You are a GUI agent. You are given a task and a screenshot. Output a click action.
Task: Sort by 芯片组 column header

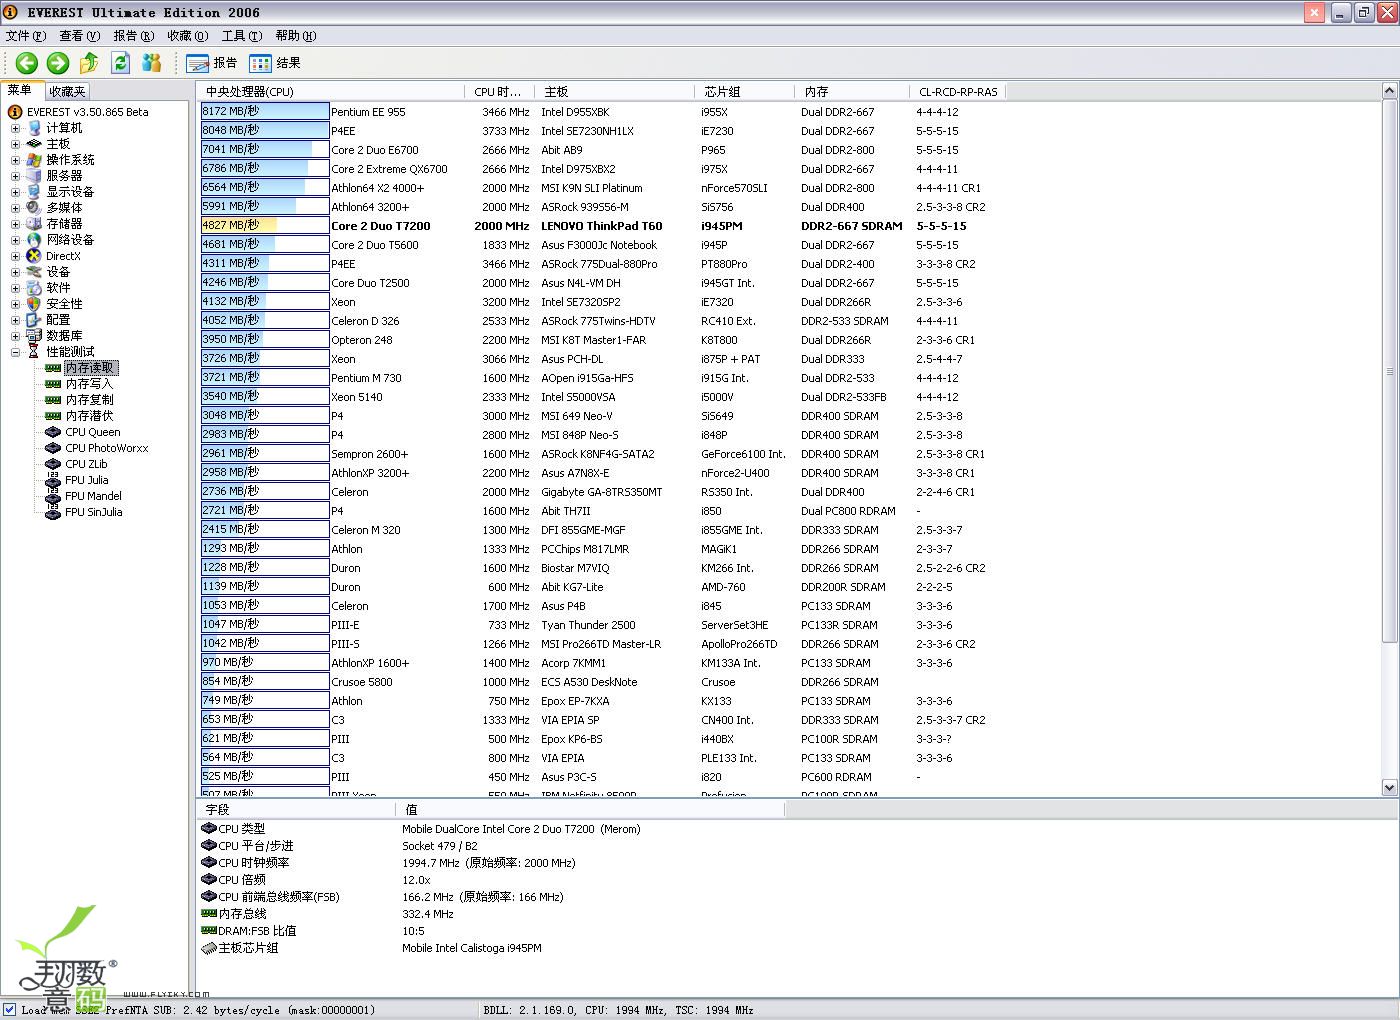pyautogui.click(x=744, y=91)
